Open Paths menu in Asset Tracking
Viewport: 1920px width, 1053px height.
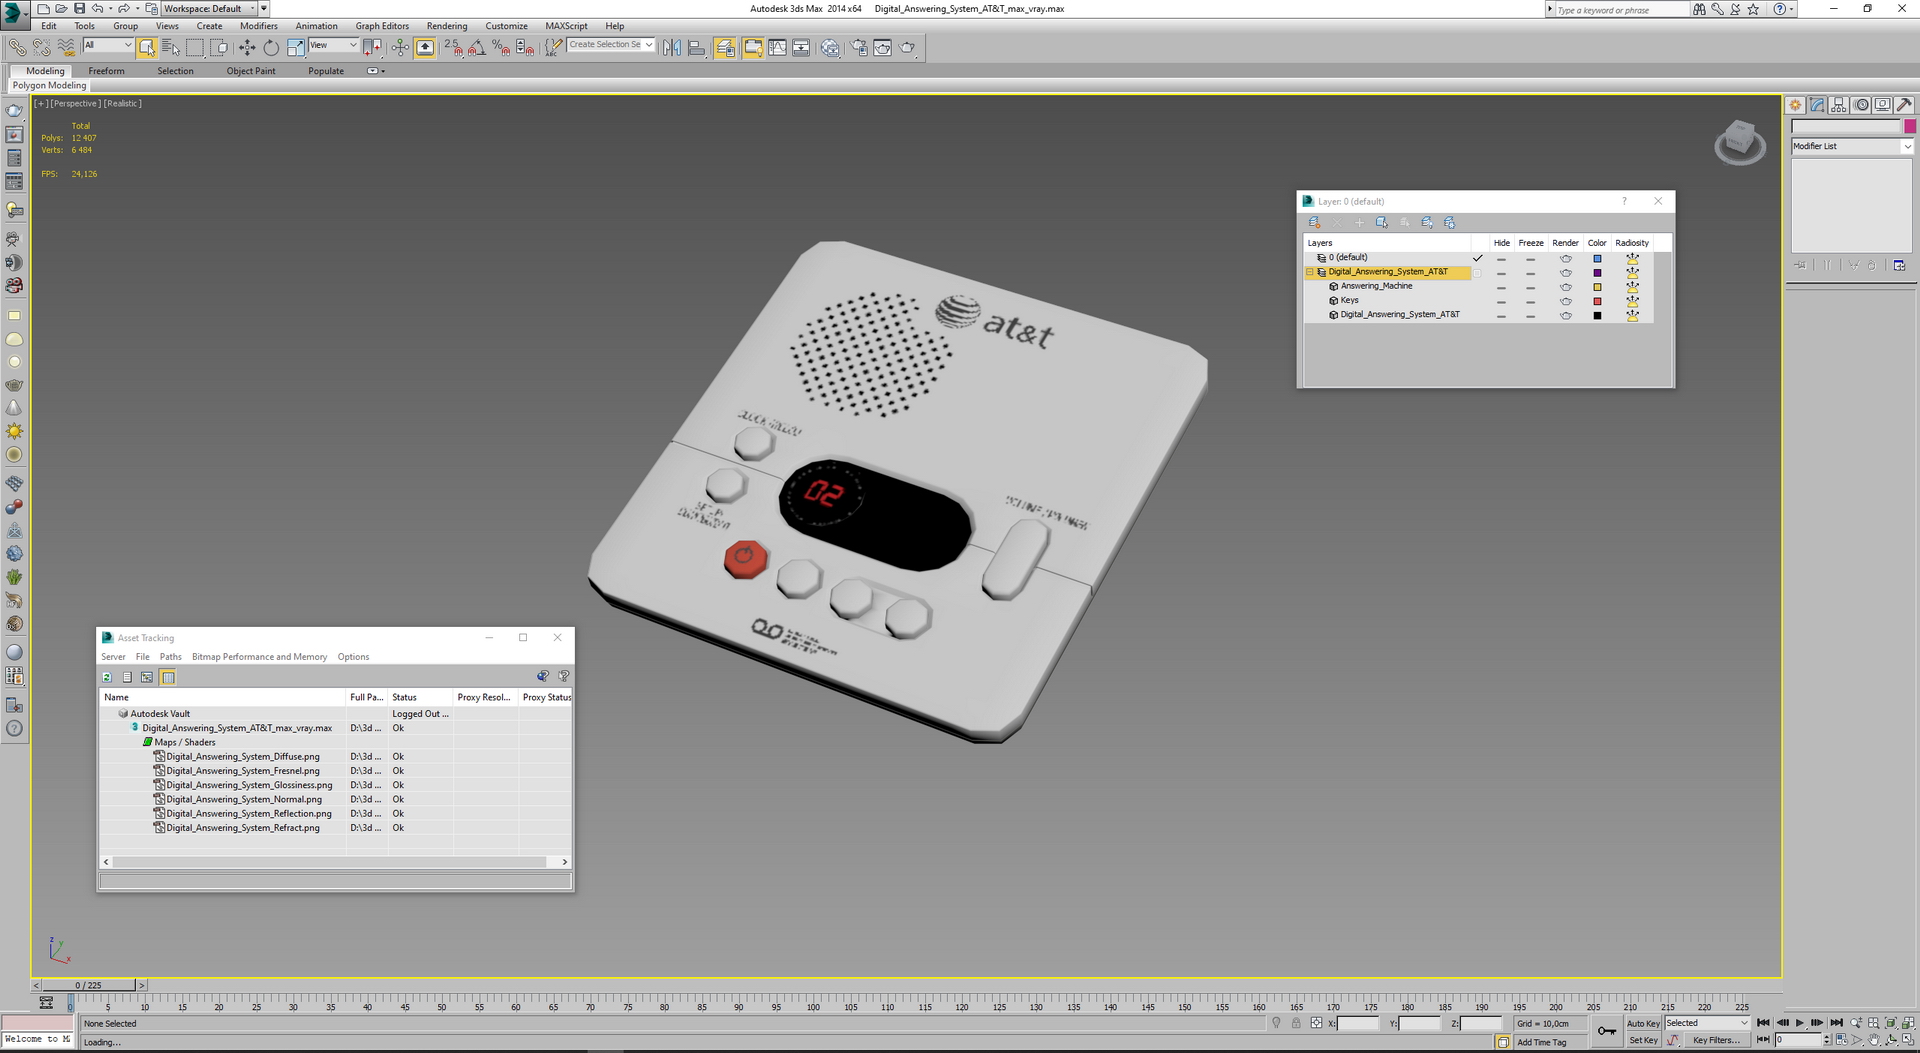[171, 657]
